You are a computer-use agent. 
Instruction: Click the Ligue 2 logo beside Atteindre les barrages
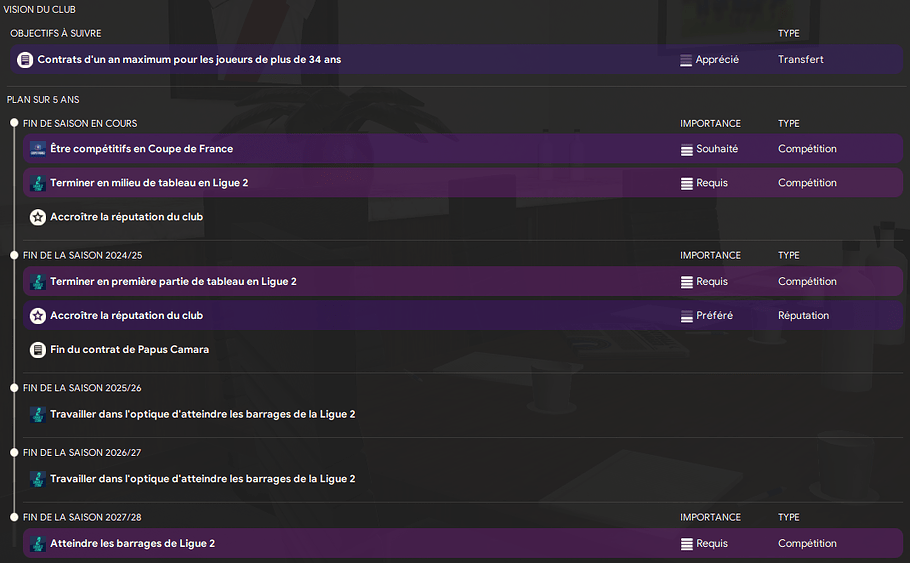click(x=38, y=544)
